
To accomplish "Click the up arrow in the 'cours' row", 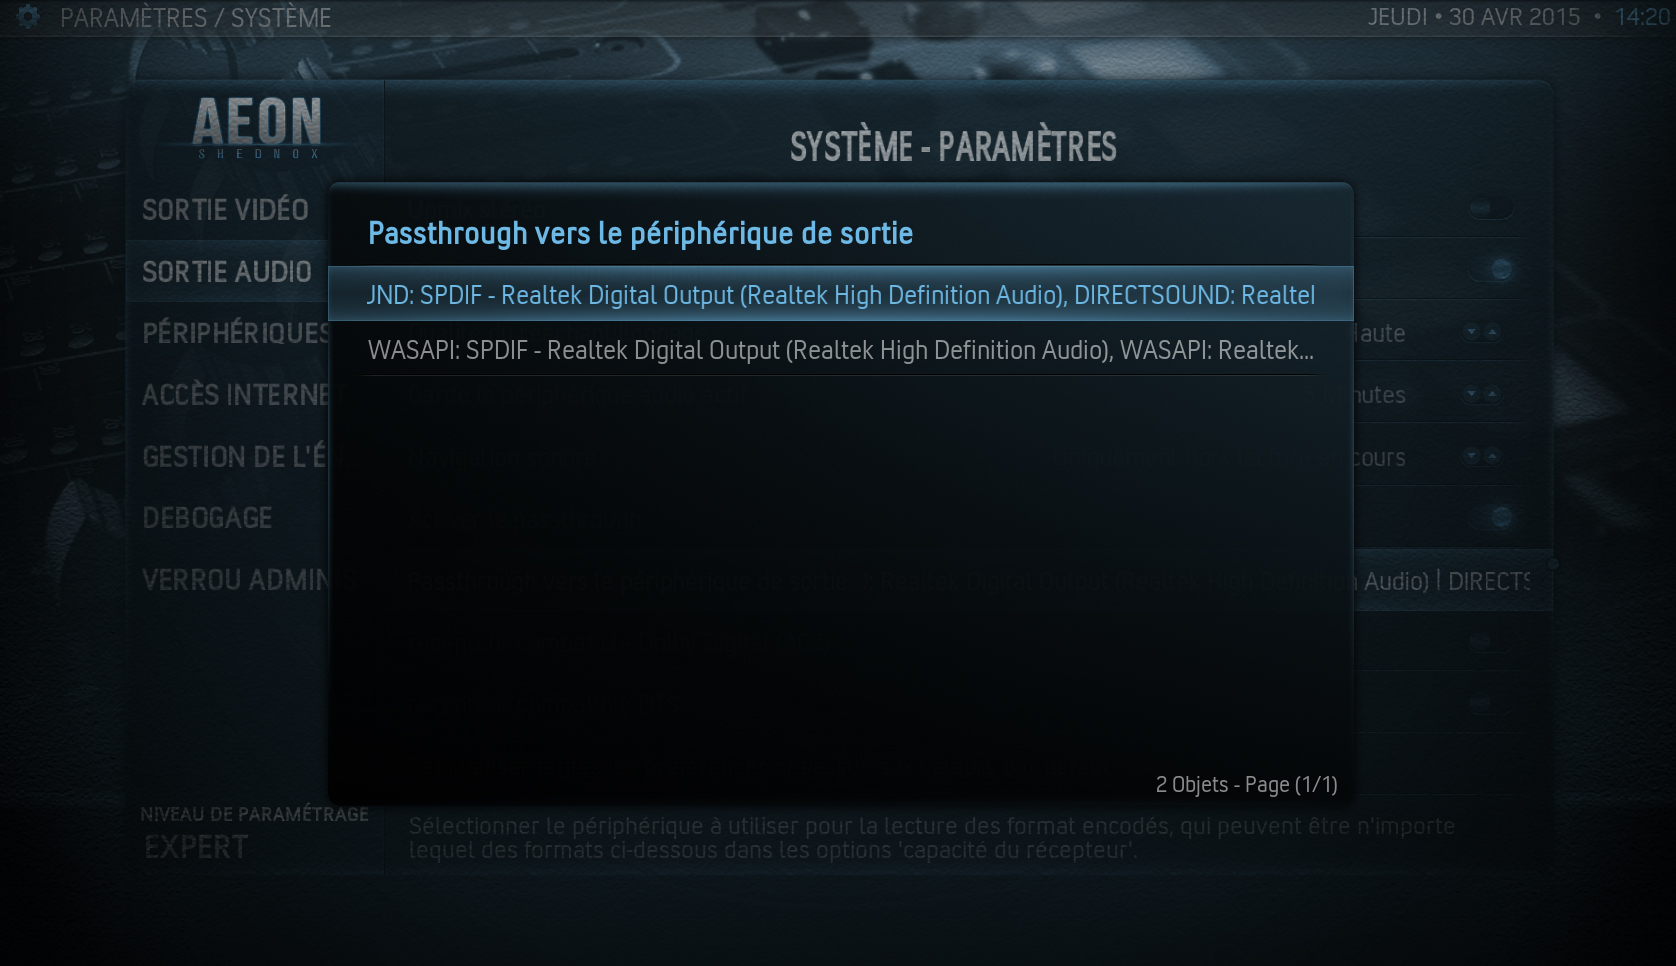I will coord(1492,457).
